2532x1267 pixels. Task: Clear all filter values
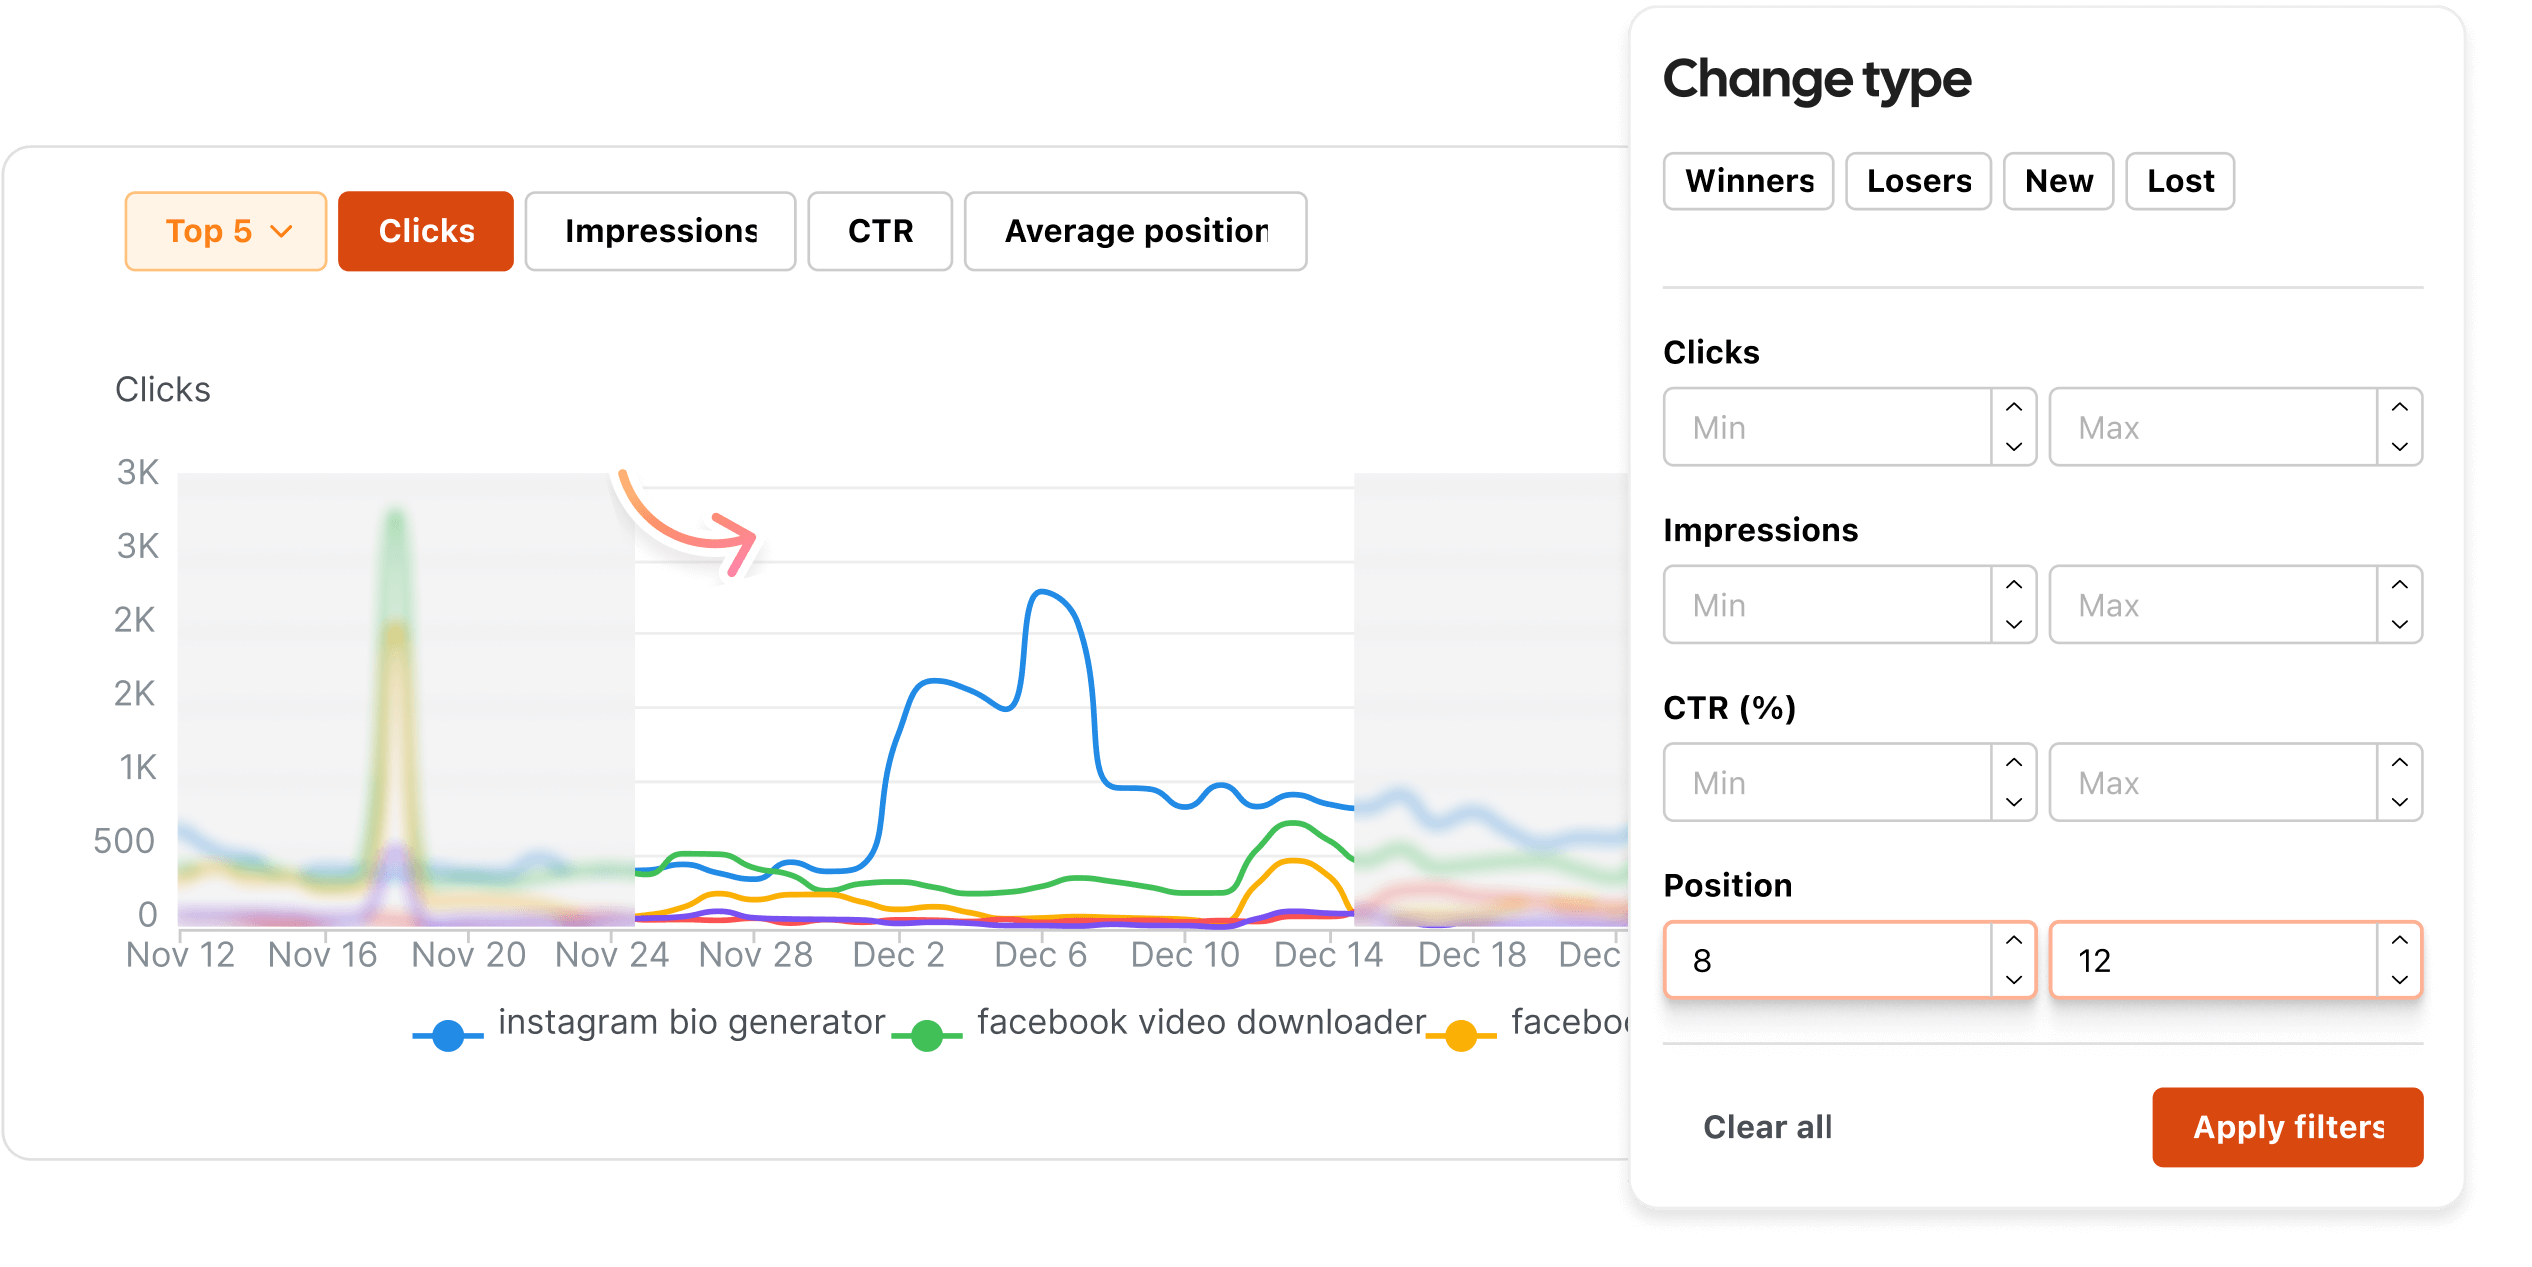point(1767,1127)
